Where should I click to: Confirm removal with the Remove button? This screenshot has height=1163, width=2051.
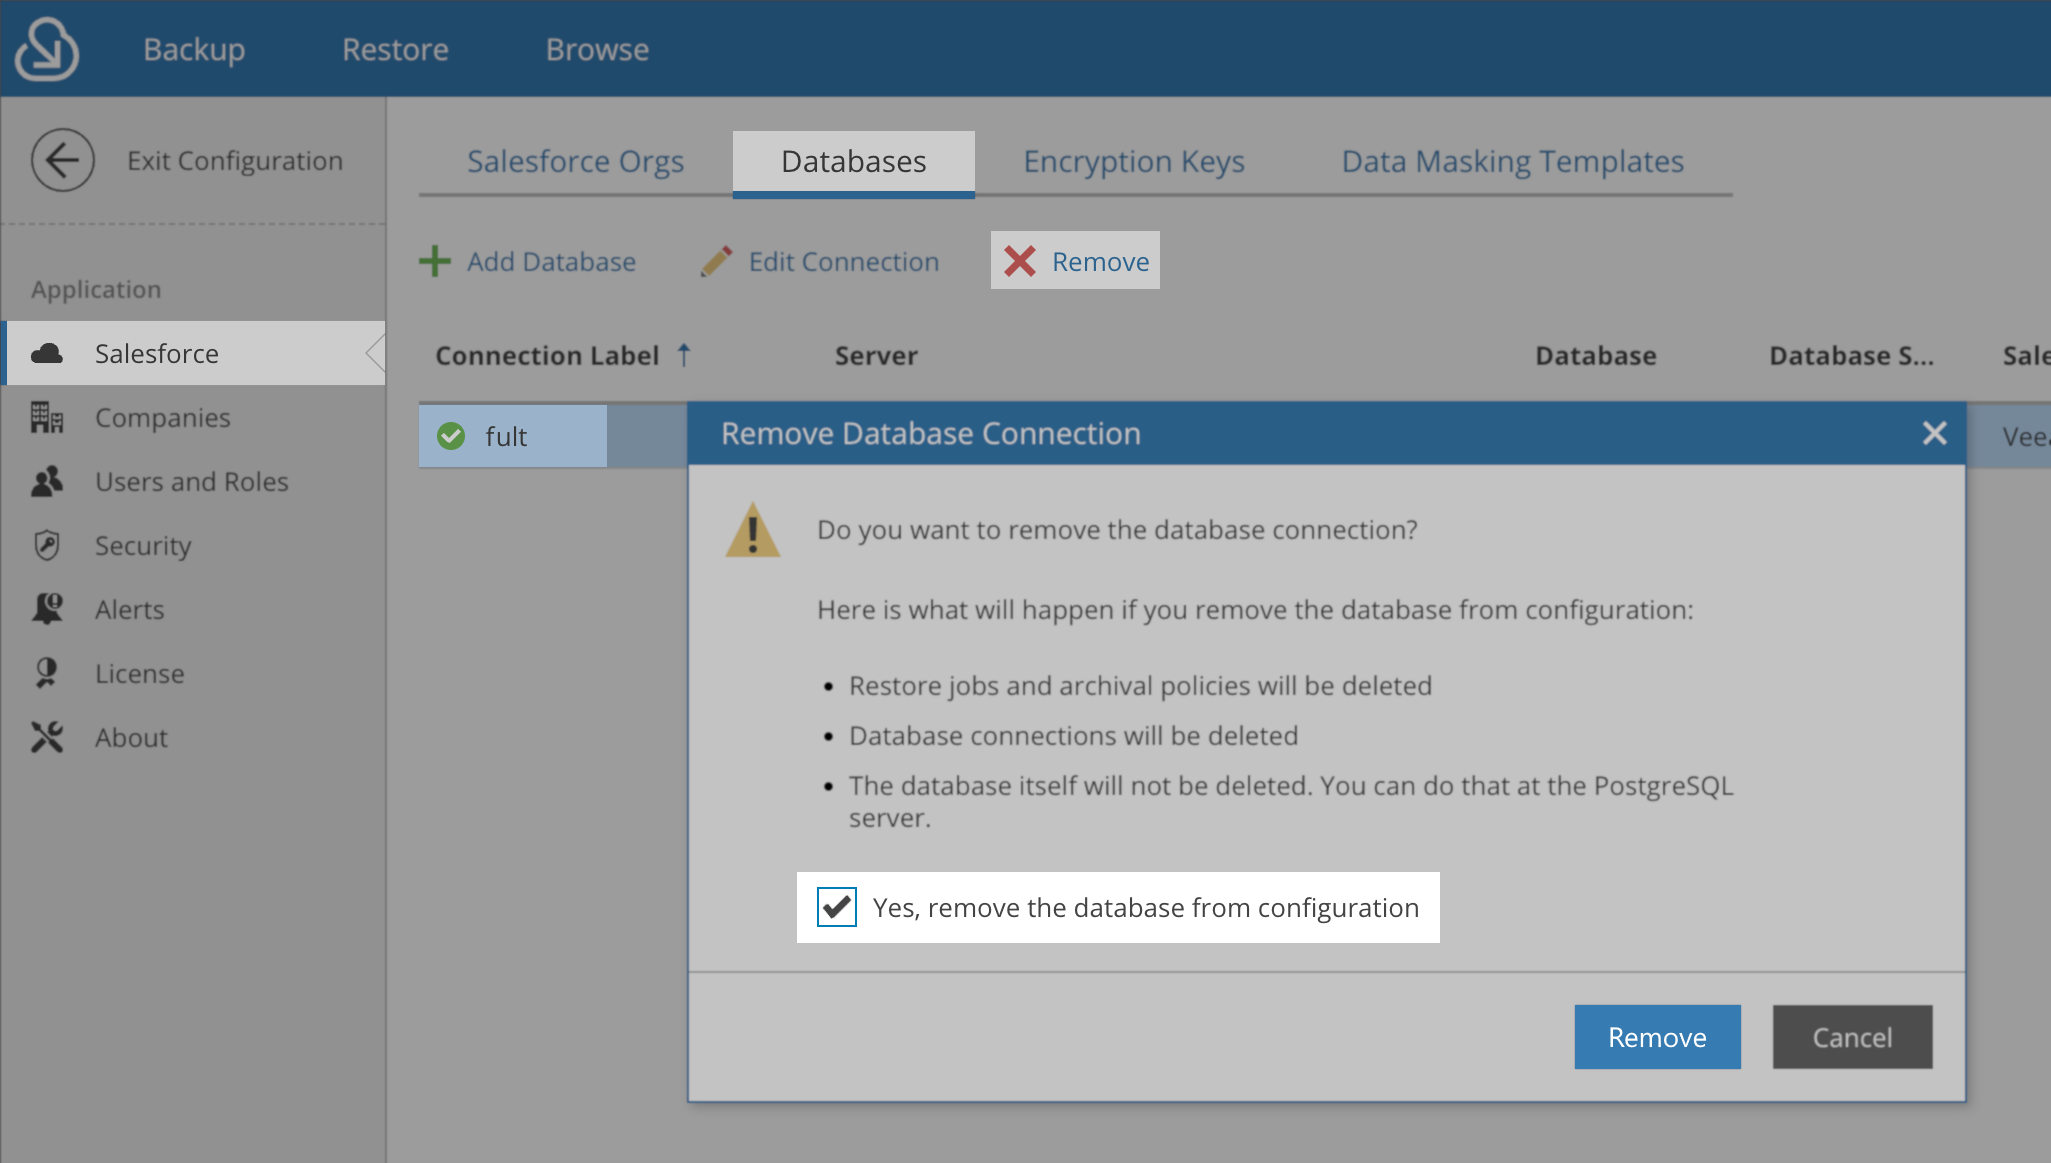tap(1656, 1037)
